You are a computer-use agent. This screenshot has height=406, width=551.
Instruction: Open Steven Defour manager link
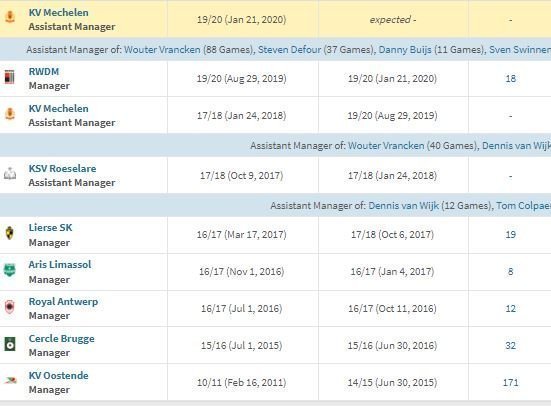pos(290,50)
